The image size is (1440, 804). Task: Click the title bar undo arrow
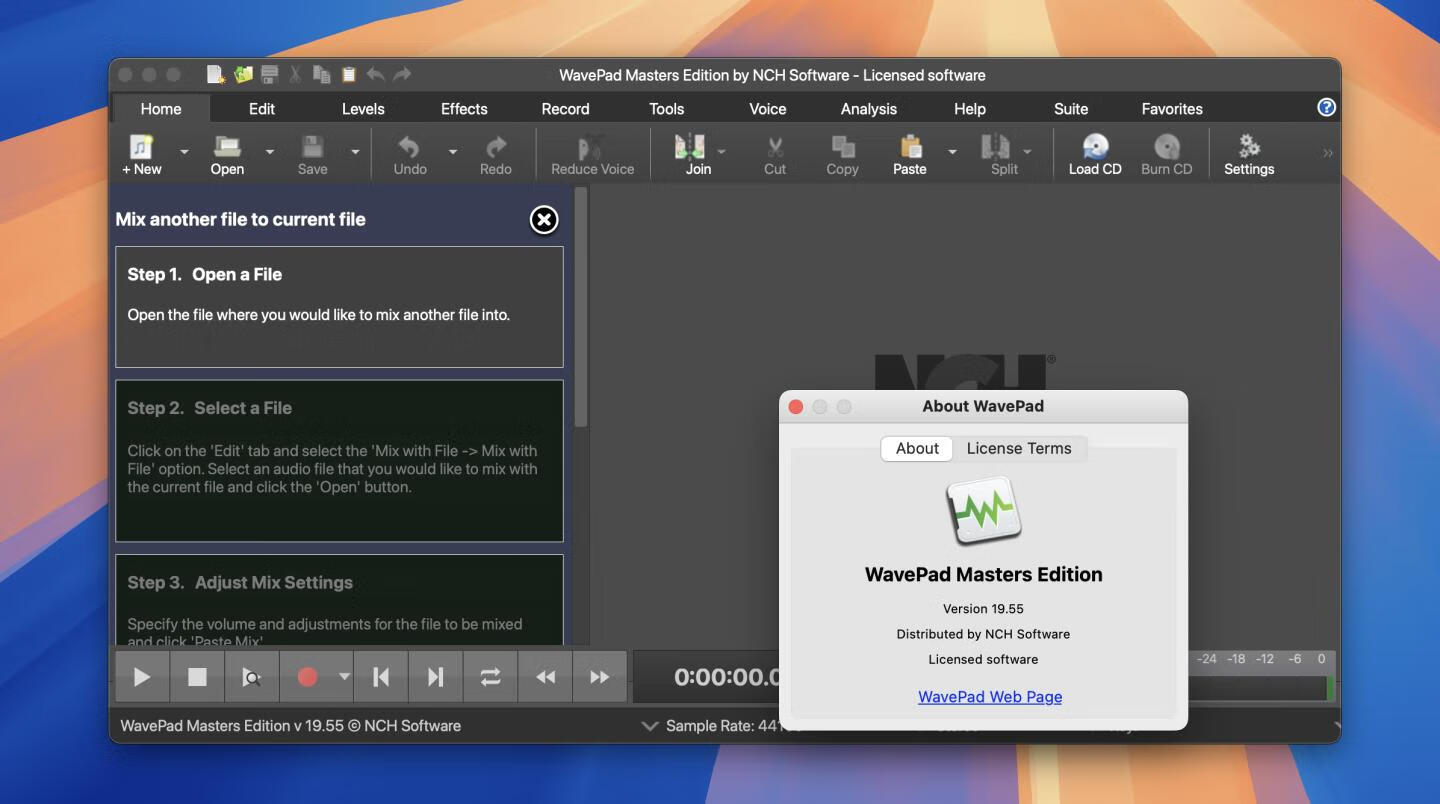[376, 74]
